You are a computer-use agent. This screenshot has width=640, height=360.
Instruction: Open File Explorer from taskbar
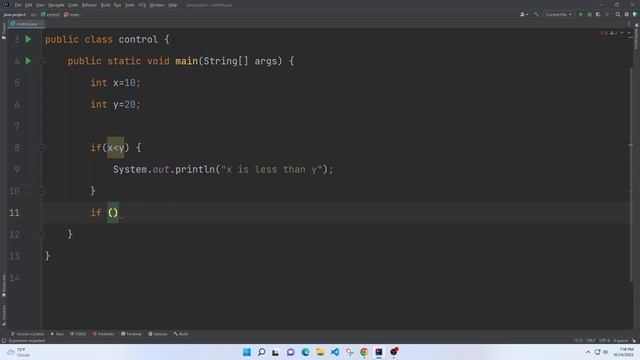(x=320, y=352)
